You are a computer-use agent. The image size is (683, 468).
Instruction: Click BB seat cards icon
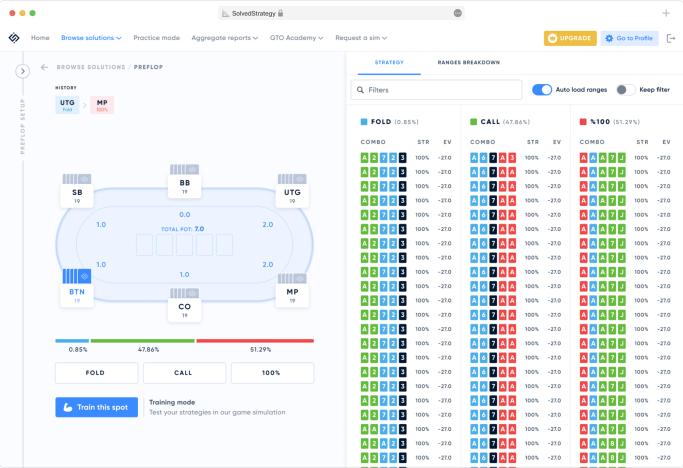(x=185, y=169)
